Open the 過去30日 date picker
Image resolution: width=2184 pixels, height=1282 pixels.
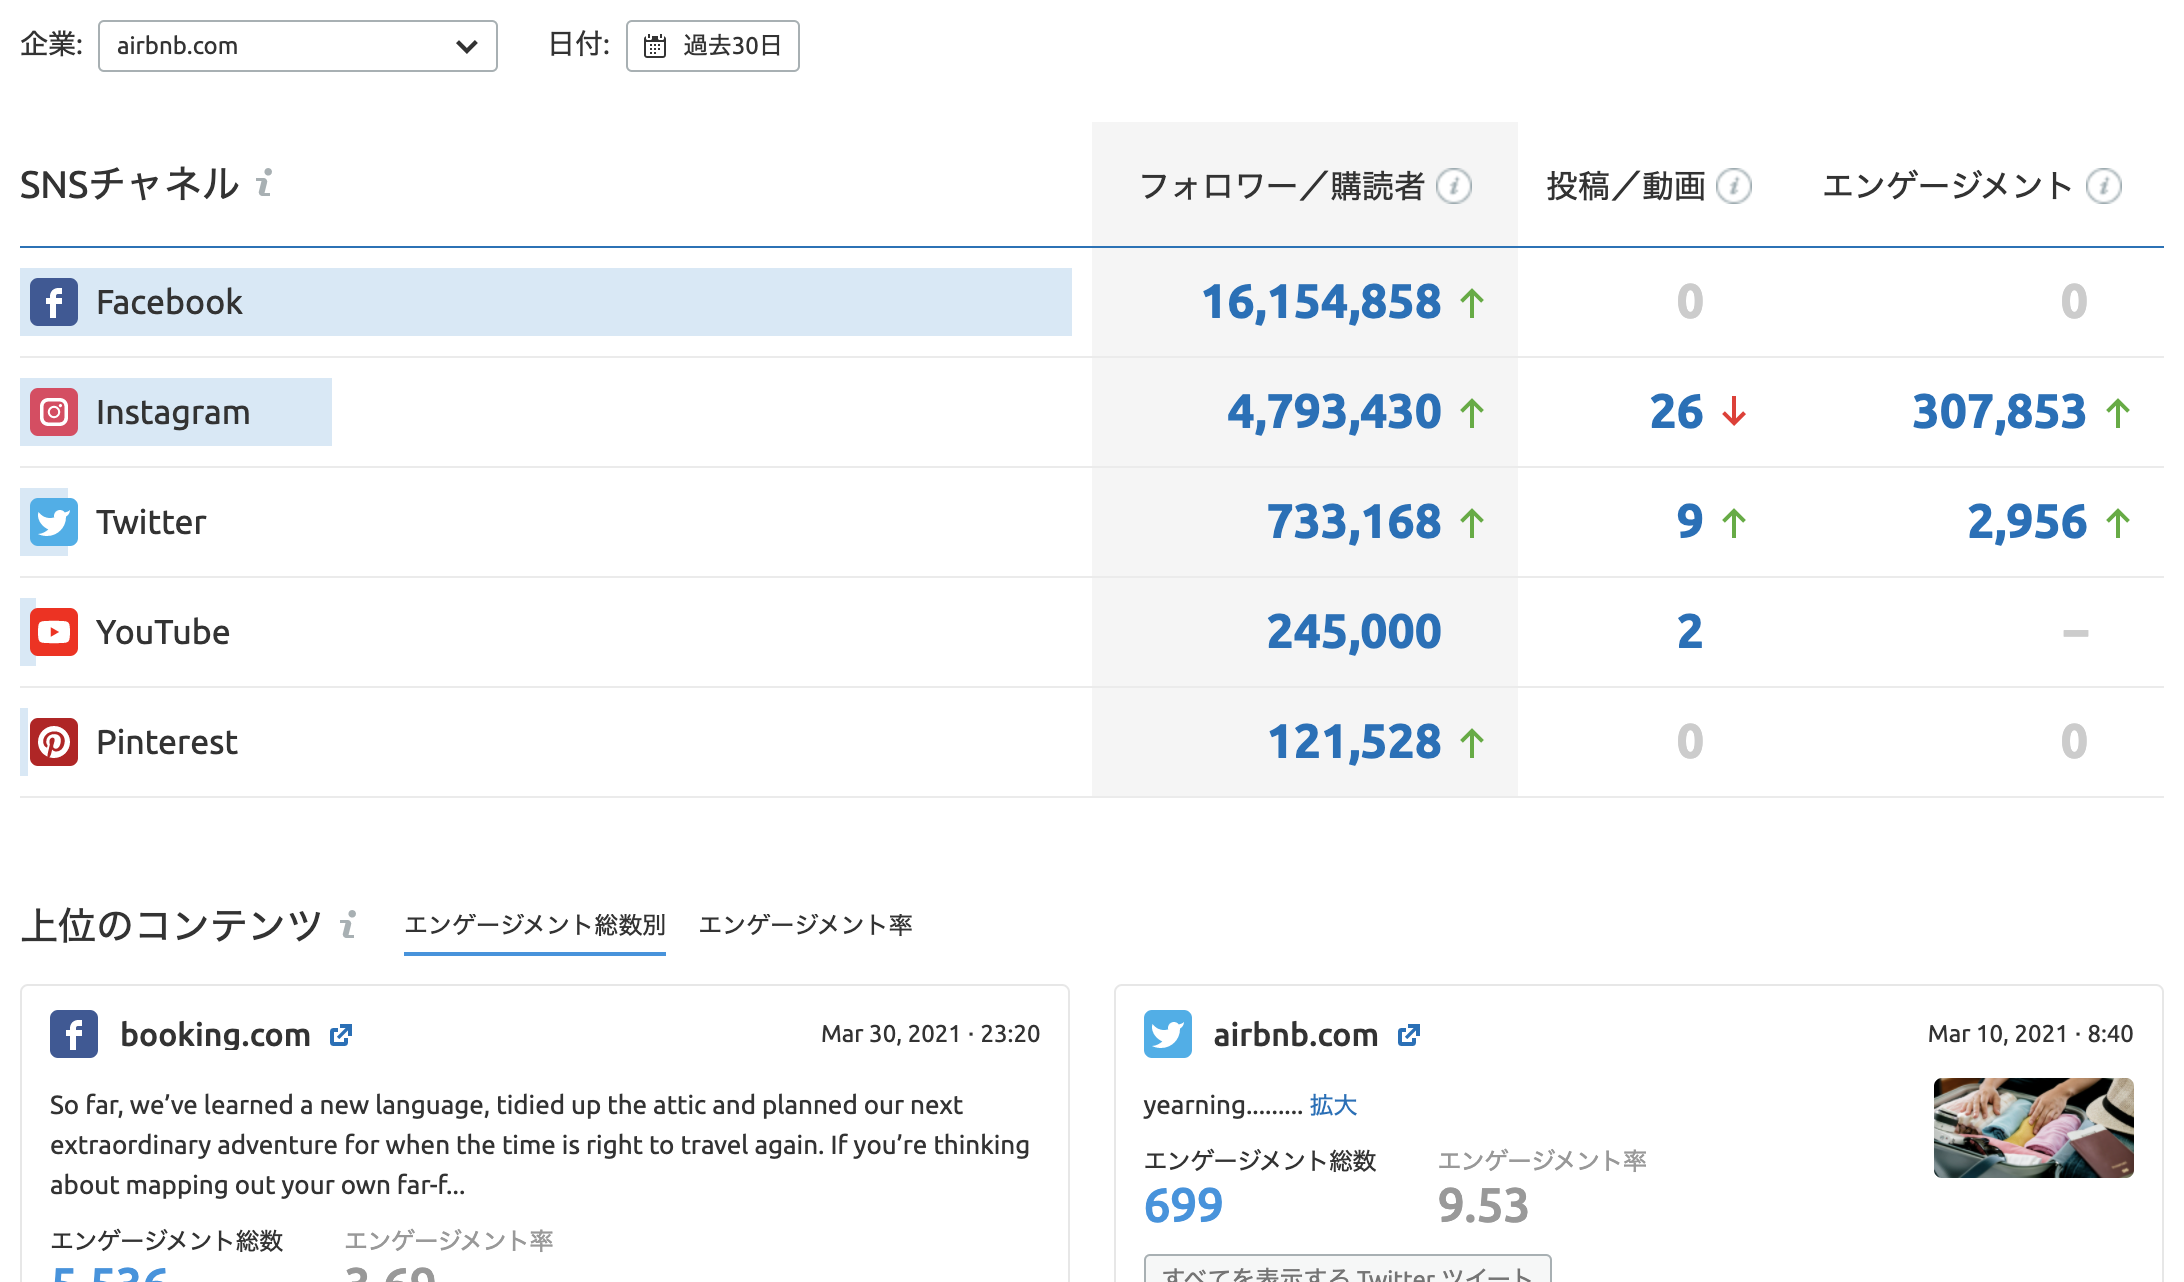click(x=712, y=46)
